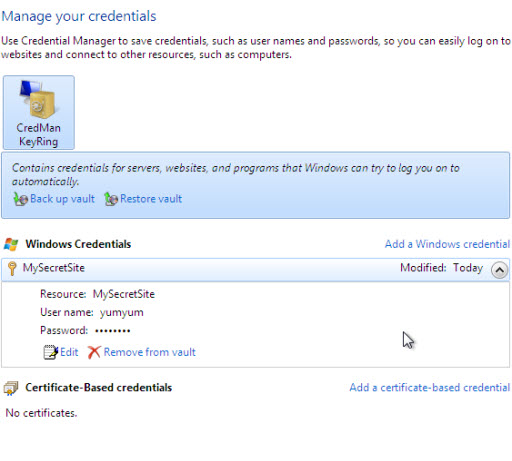Add a Windows credential
This screenshot has width=512, height=461.
click(447, 244)
